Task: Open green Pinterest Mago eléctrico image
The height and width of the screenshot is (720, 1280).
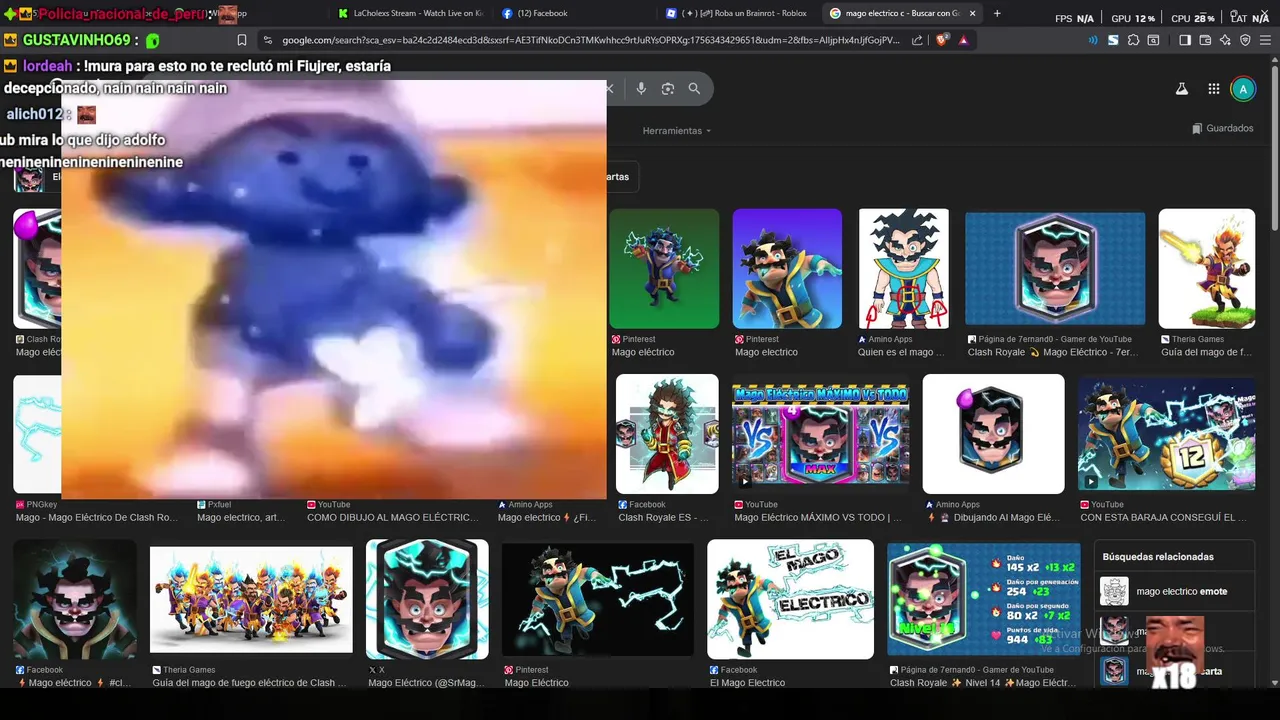Action: pos(664,268)
